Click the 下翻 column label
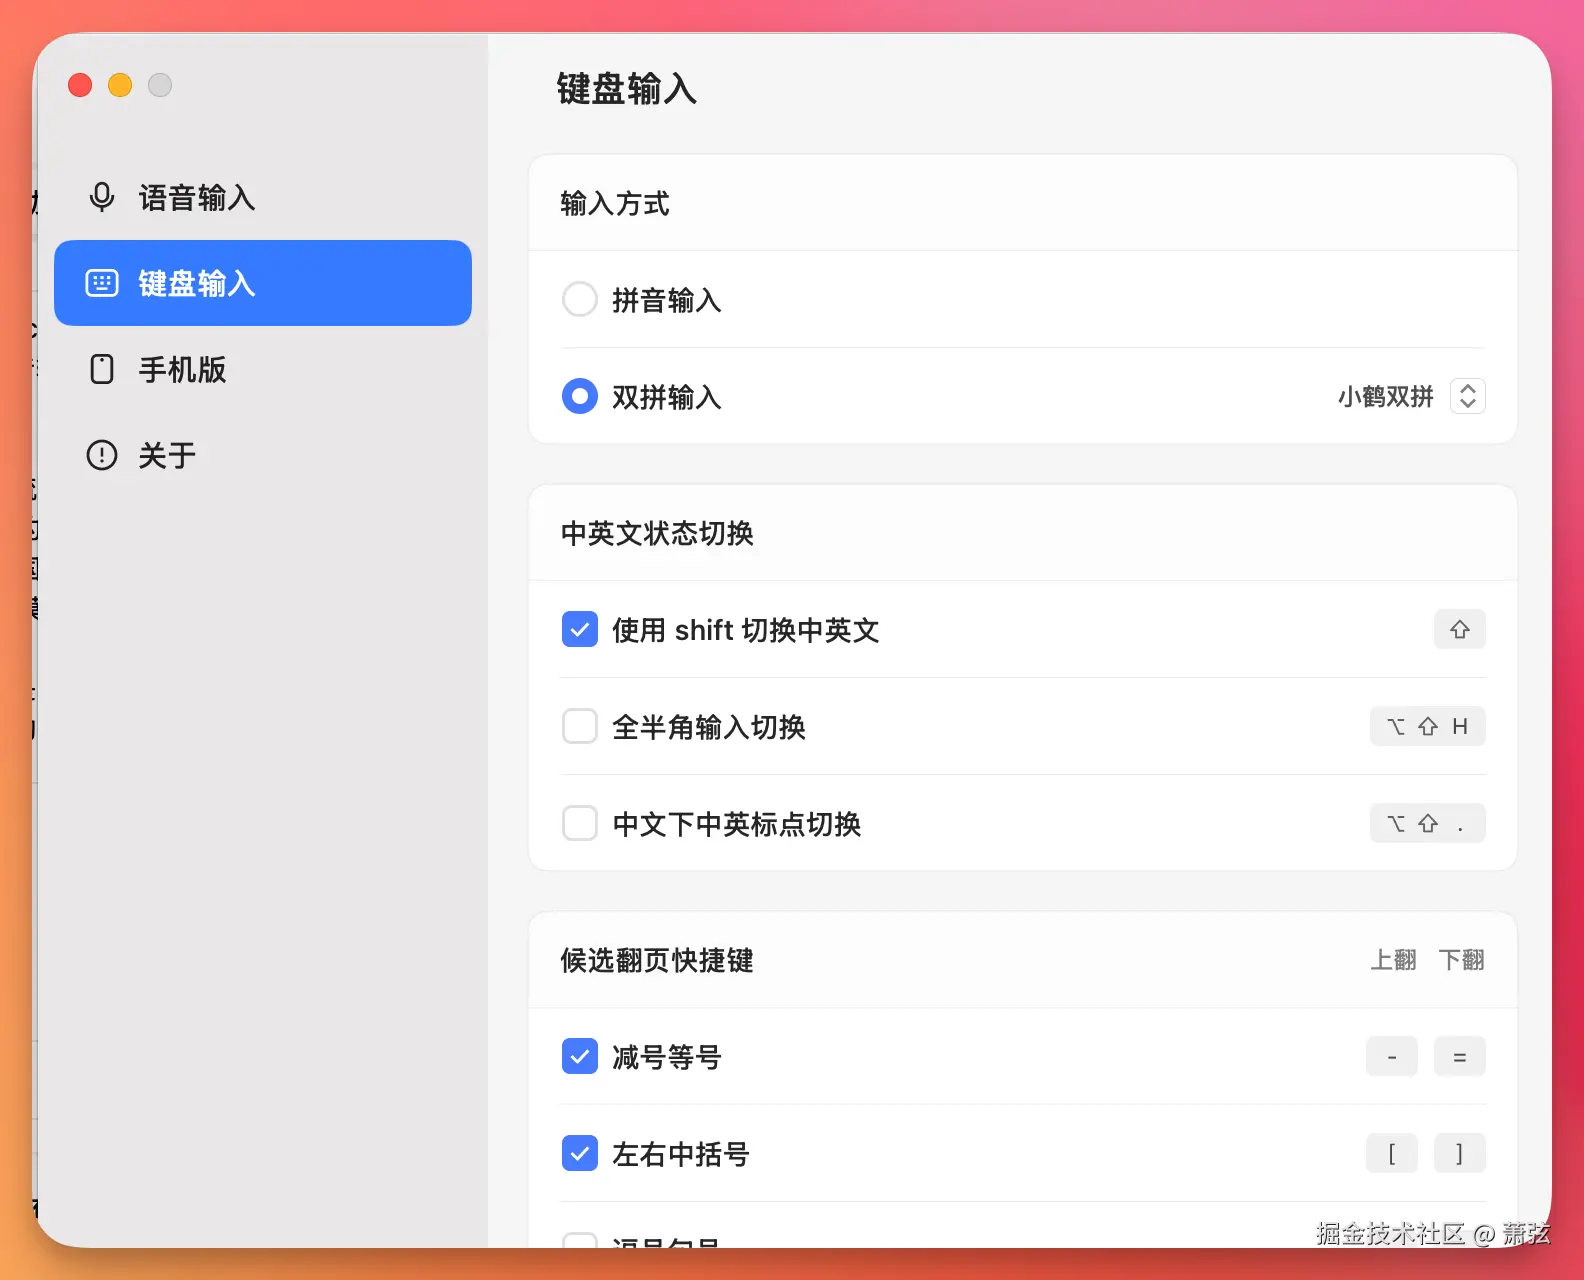Viewport: 1584px width, 1280px height. tap(1461, 960)
